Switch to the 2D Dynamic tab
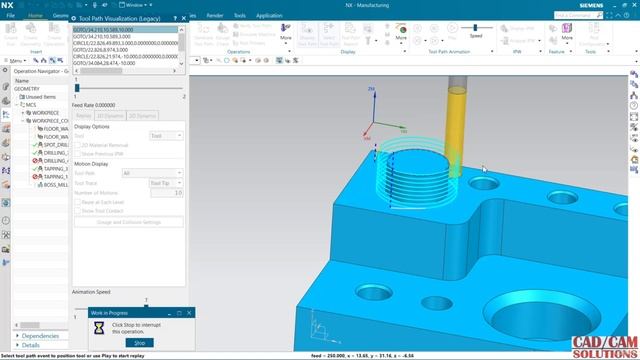Screen dimensions: 640x360 tap(142, 116)
